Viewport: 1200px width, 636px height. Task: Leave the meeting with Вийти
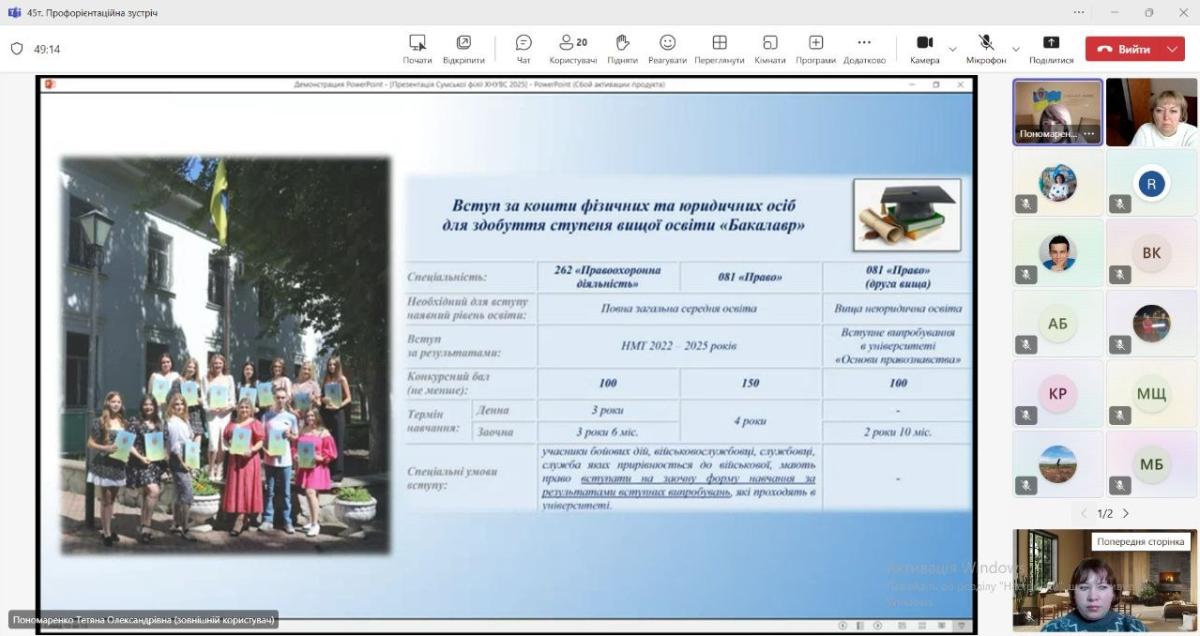(1124, 49)
